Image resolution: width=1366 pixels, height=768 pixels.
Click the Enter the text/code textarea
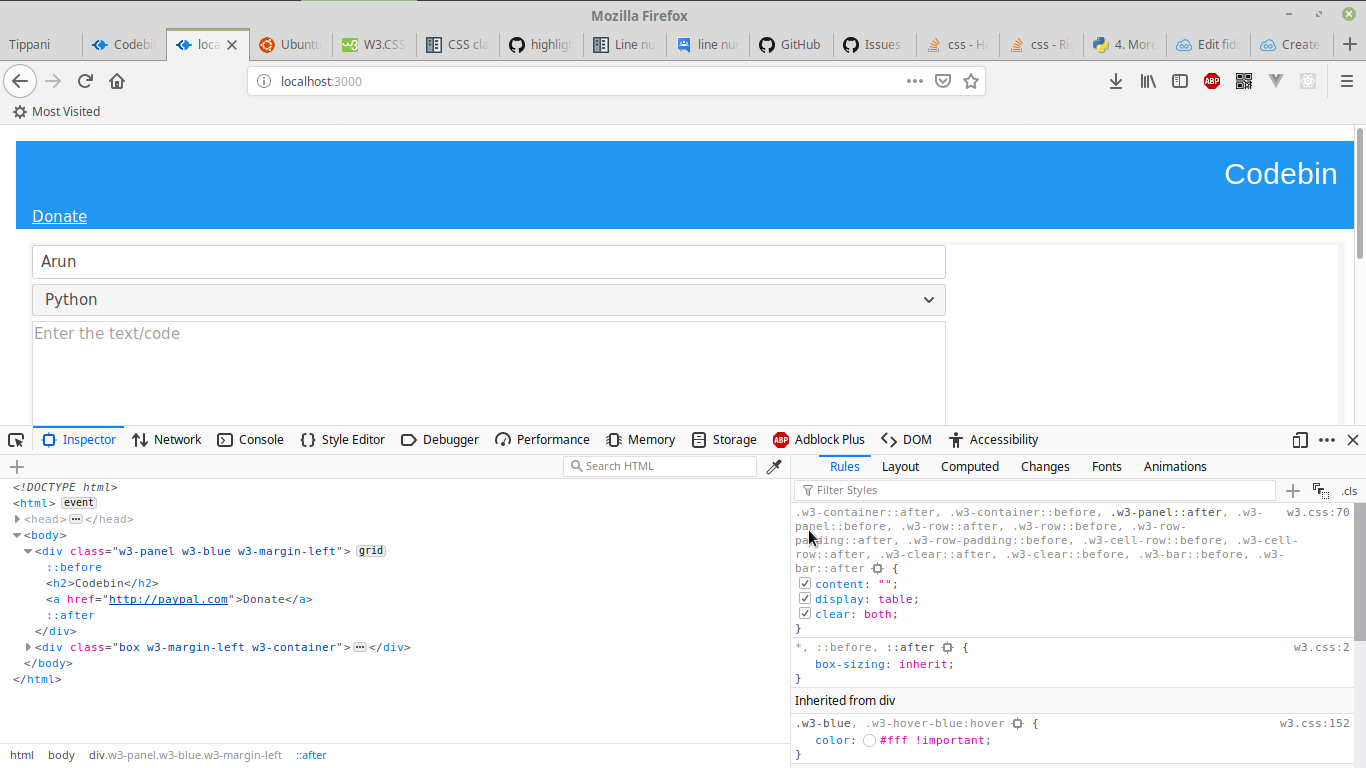point(489,373)
